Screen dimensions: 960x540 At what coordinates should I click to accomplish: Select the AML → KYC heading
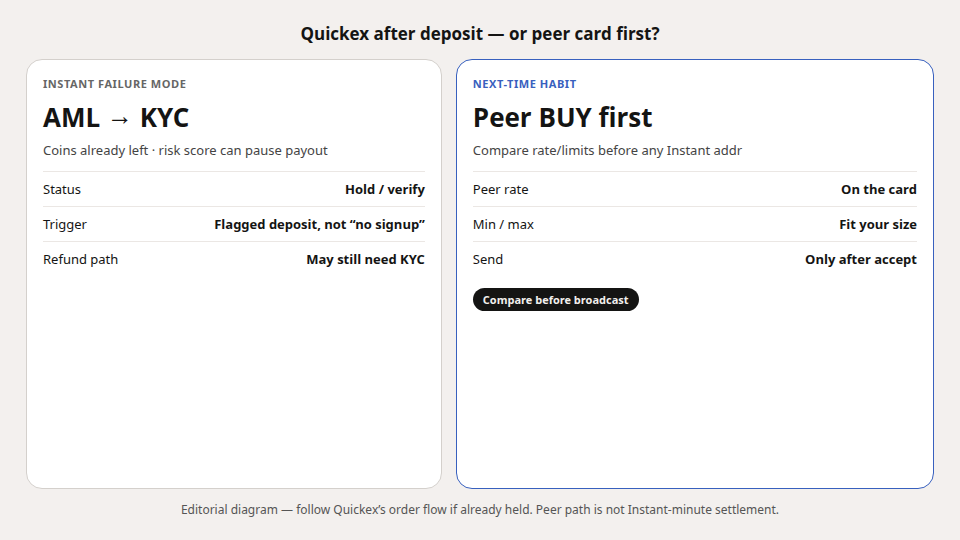(x=116, y=118)
